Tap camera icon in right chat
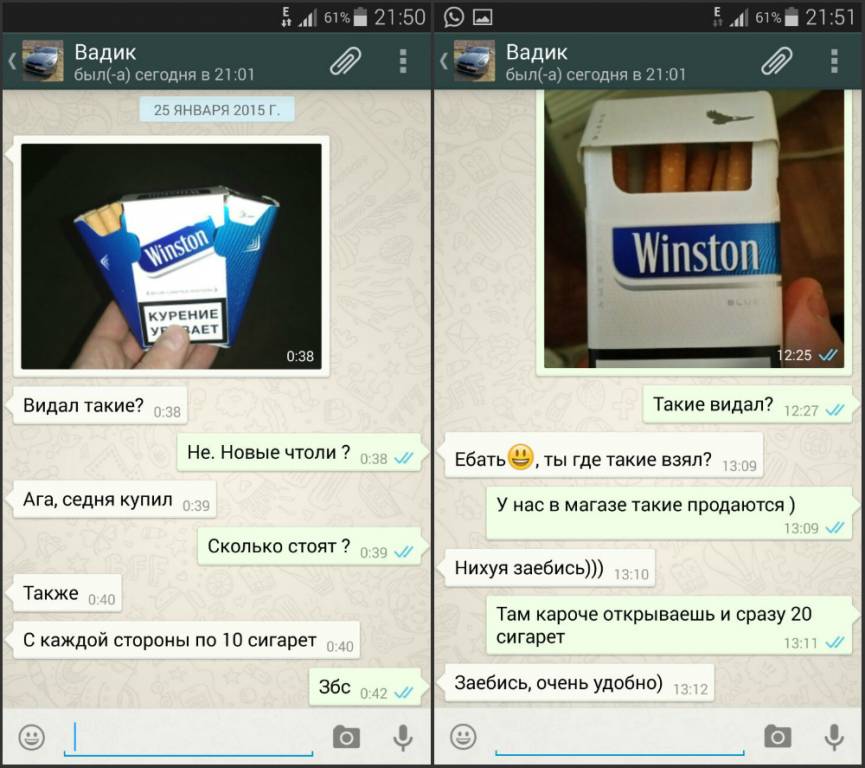This screenshot has width=865, height=768. click(778, 737)
